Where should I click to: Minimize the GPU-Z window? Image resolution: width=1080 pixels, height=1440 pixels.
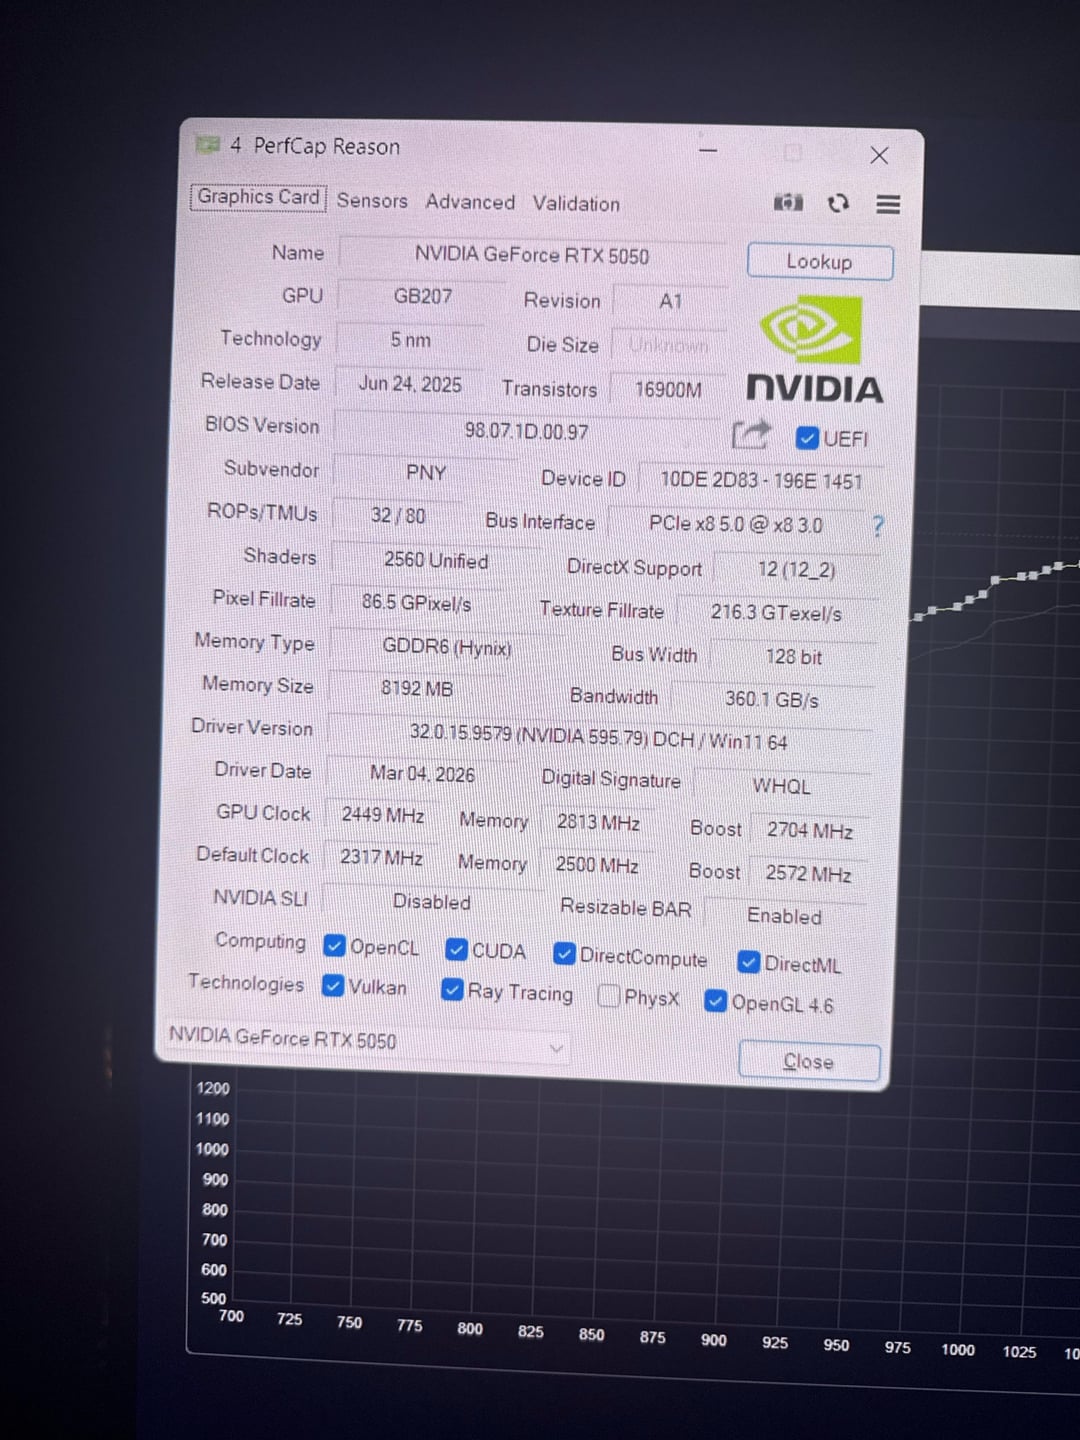click(x=708, y=151)
